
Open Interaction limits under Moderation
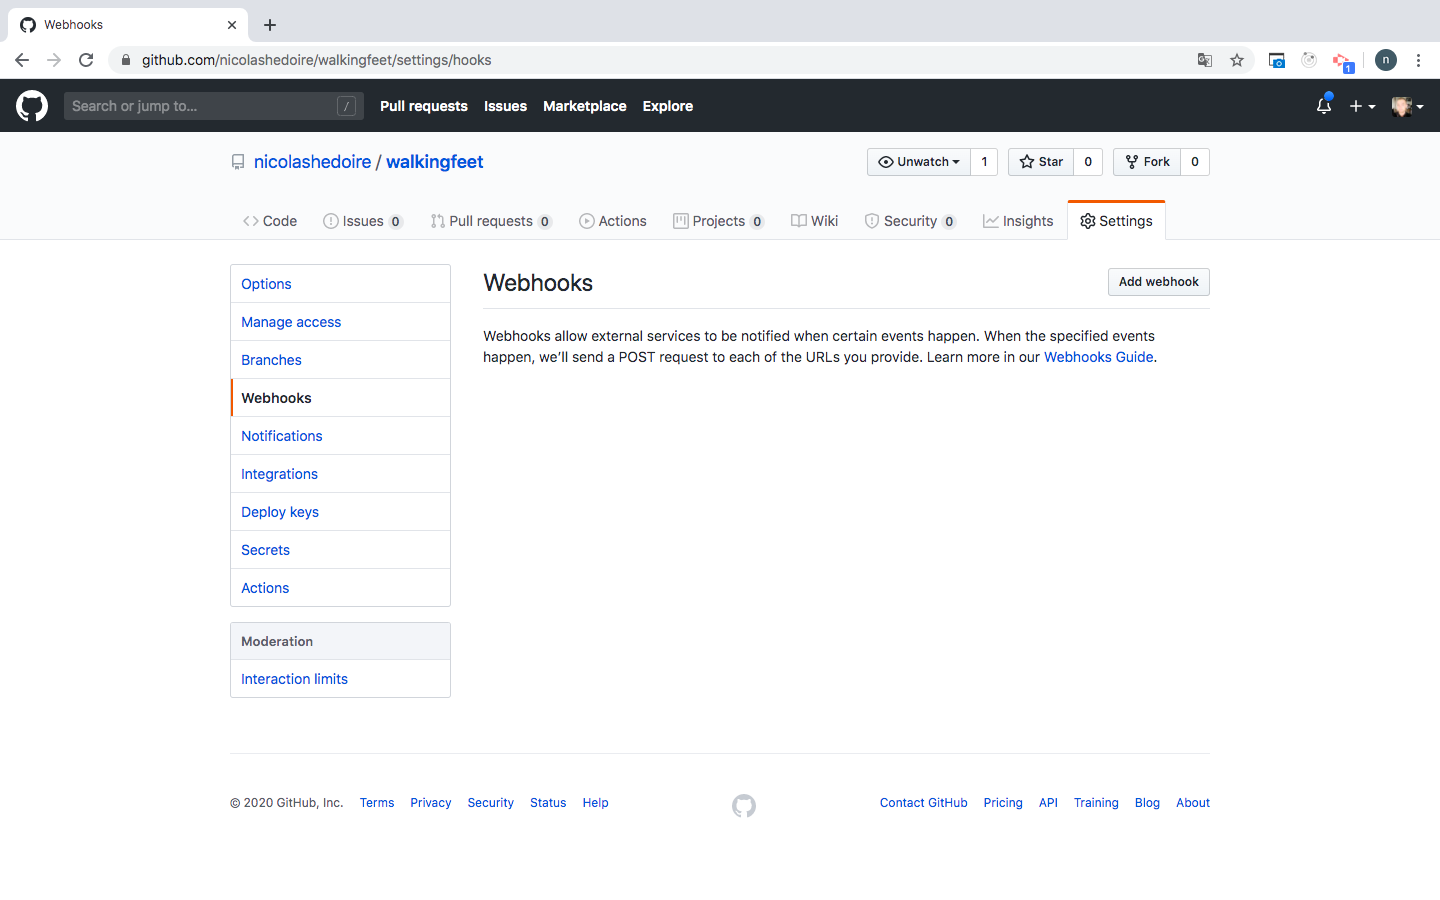click(340, 679)
